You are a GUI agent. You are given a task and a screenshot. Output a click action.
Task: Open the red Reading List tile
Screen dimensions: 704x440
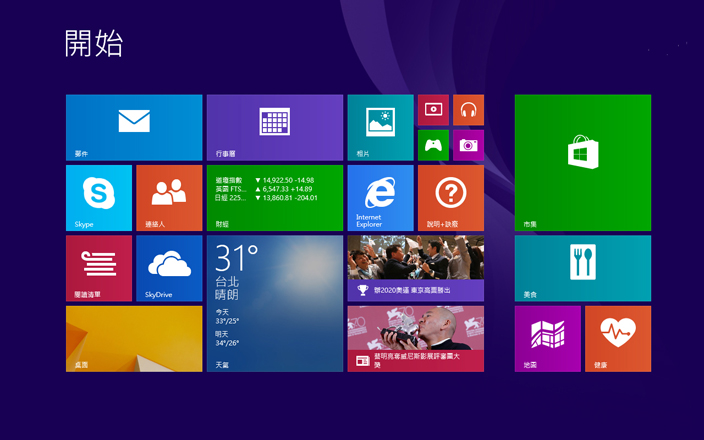(99, 268)
